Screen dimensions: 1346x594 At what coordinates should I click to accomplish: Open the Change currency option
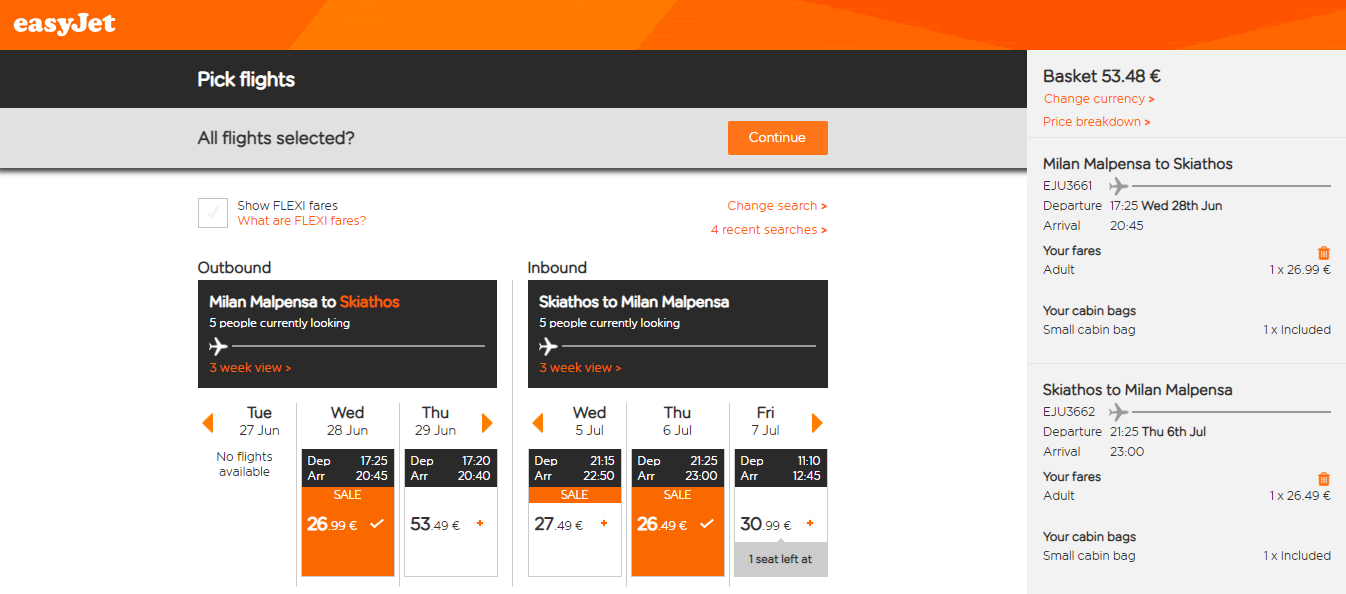[x=1099, y=99]
